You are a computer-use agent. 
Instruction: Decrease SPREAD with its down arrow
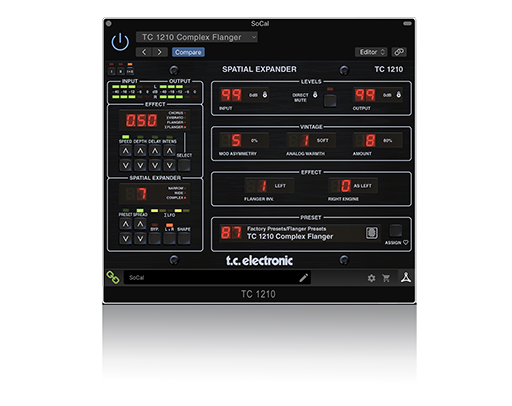pyautogui.click(x=140, y=238)
